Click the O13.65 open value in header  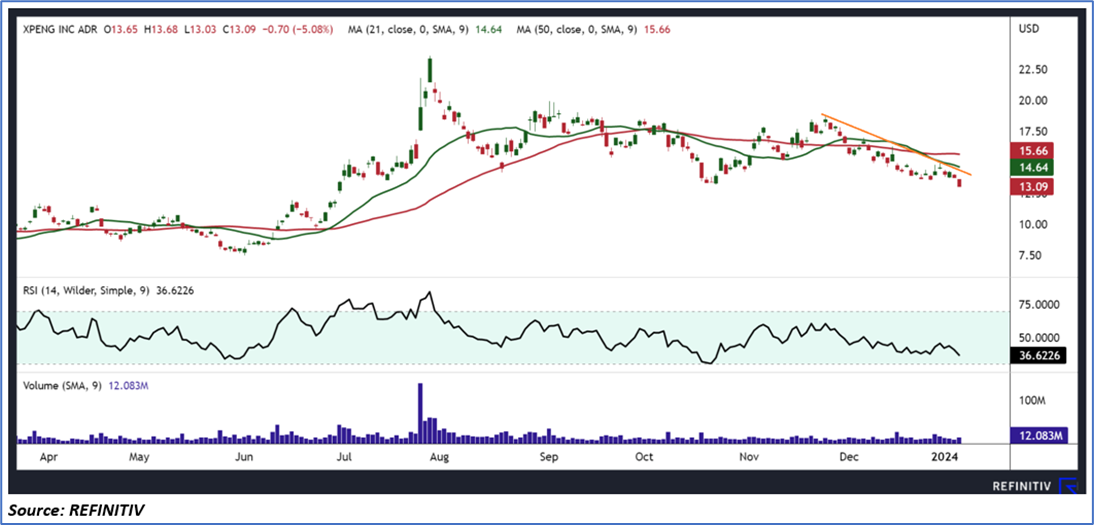120,31
